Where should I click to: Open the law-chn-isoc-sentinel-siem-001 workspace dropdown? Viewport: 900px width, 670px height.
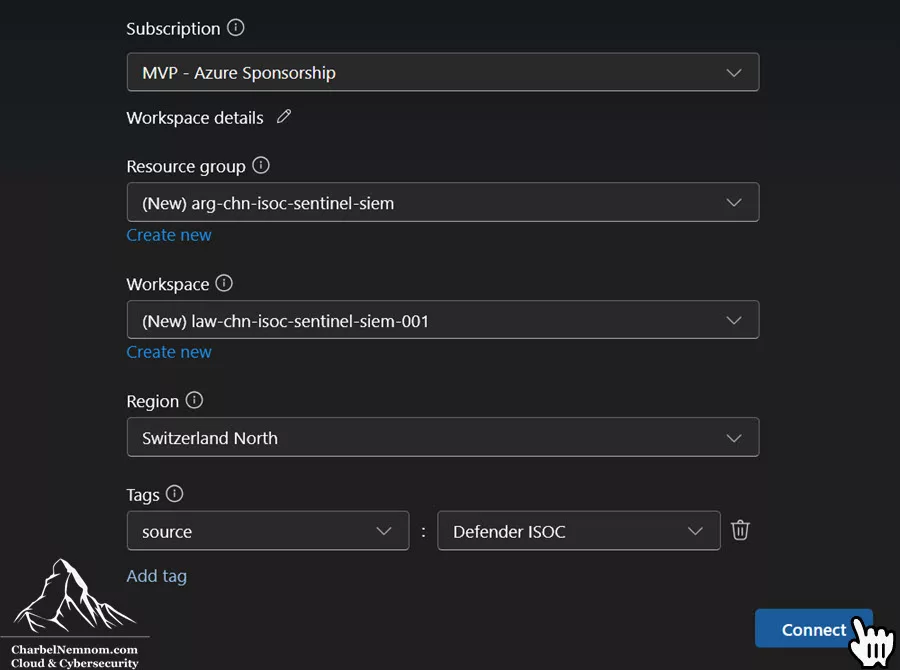(x=443, y=320)
